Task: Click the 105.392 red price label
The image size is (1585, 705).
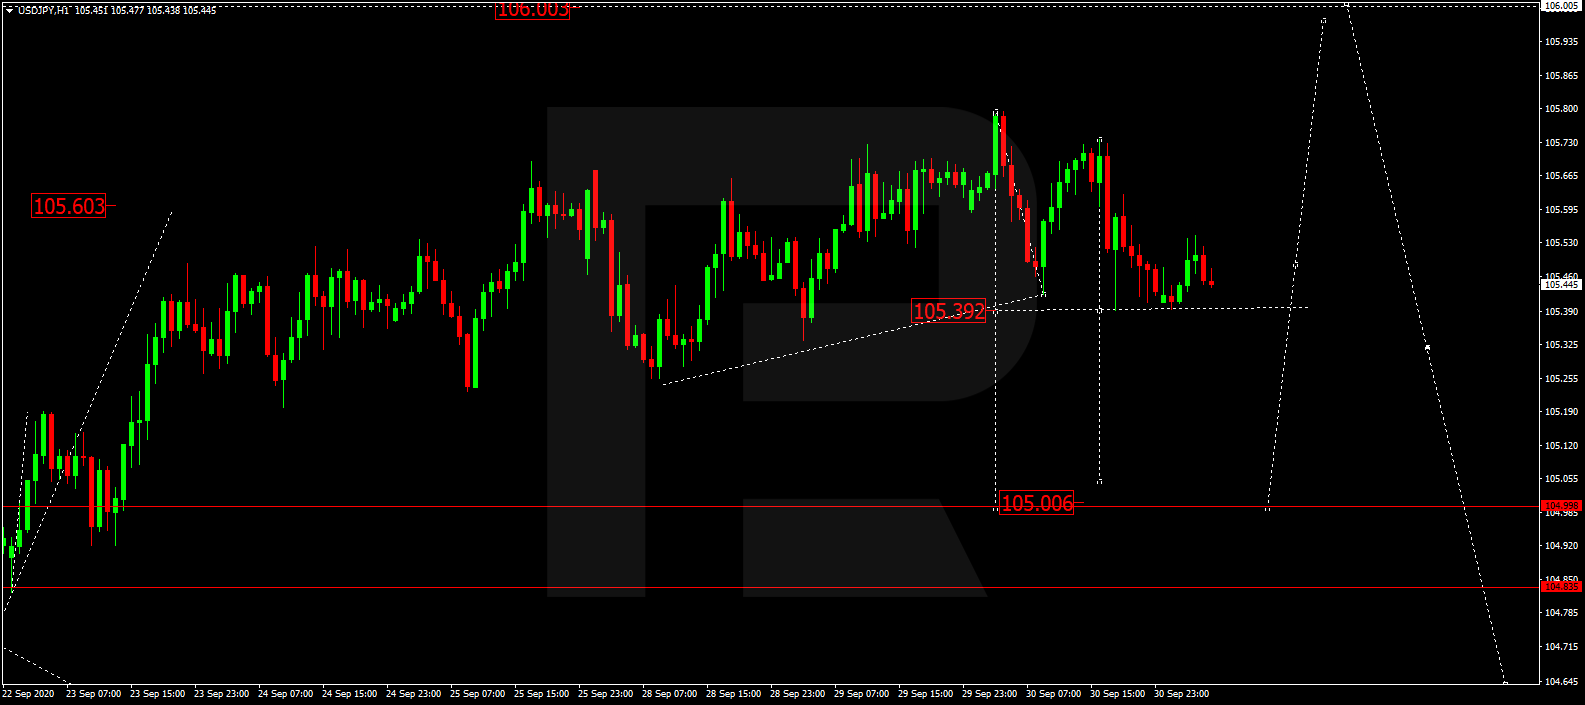Action: [x=949, y=311]
